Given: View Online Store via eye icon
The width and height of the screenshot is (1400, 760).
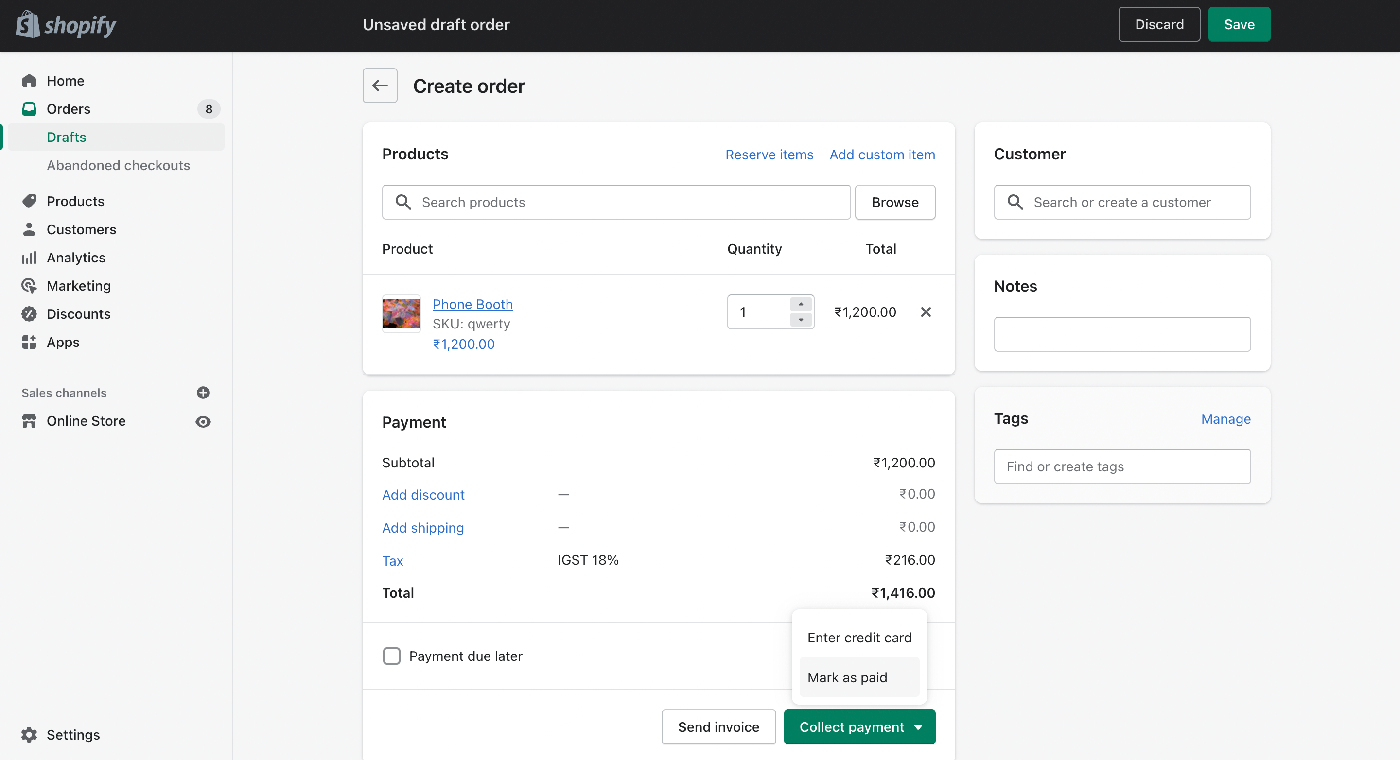Looking at the screenshot, I should coord(203,422).
